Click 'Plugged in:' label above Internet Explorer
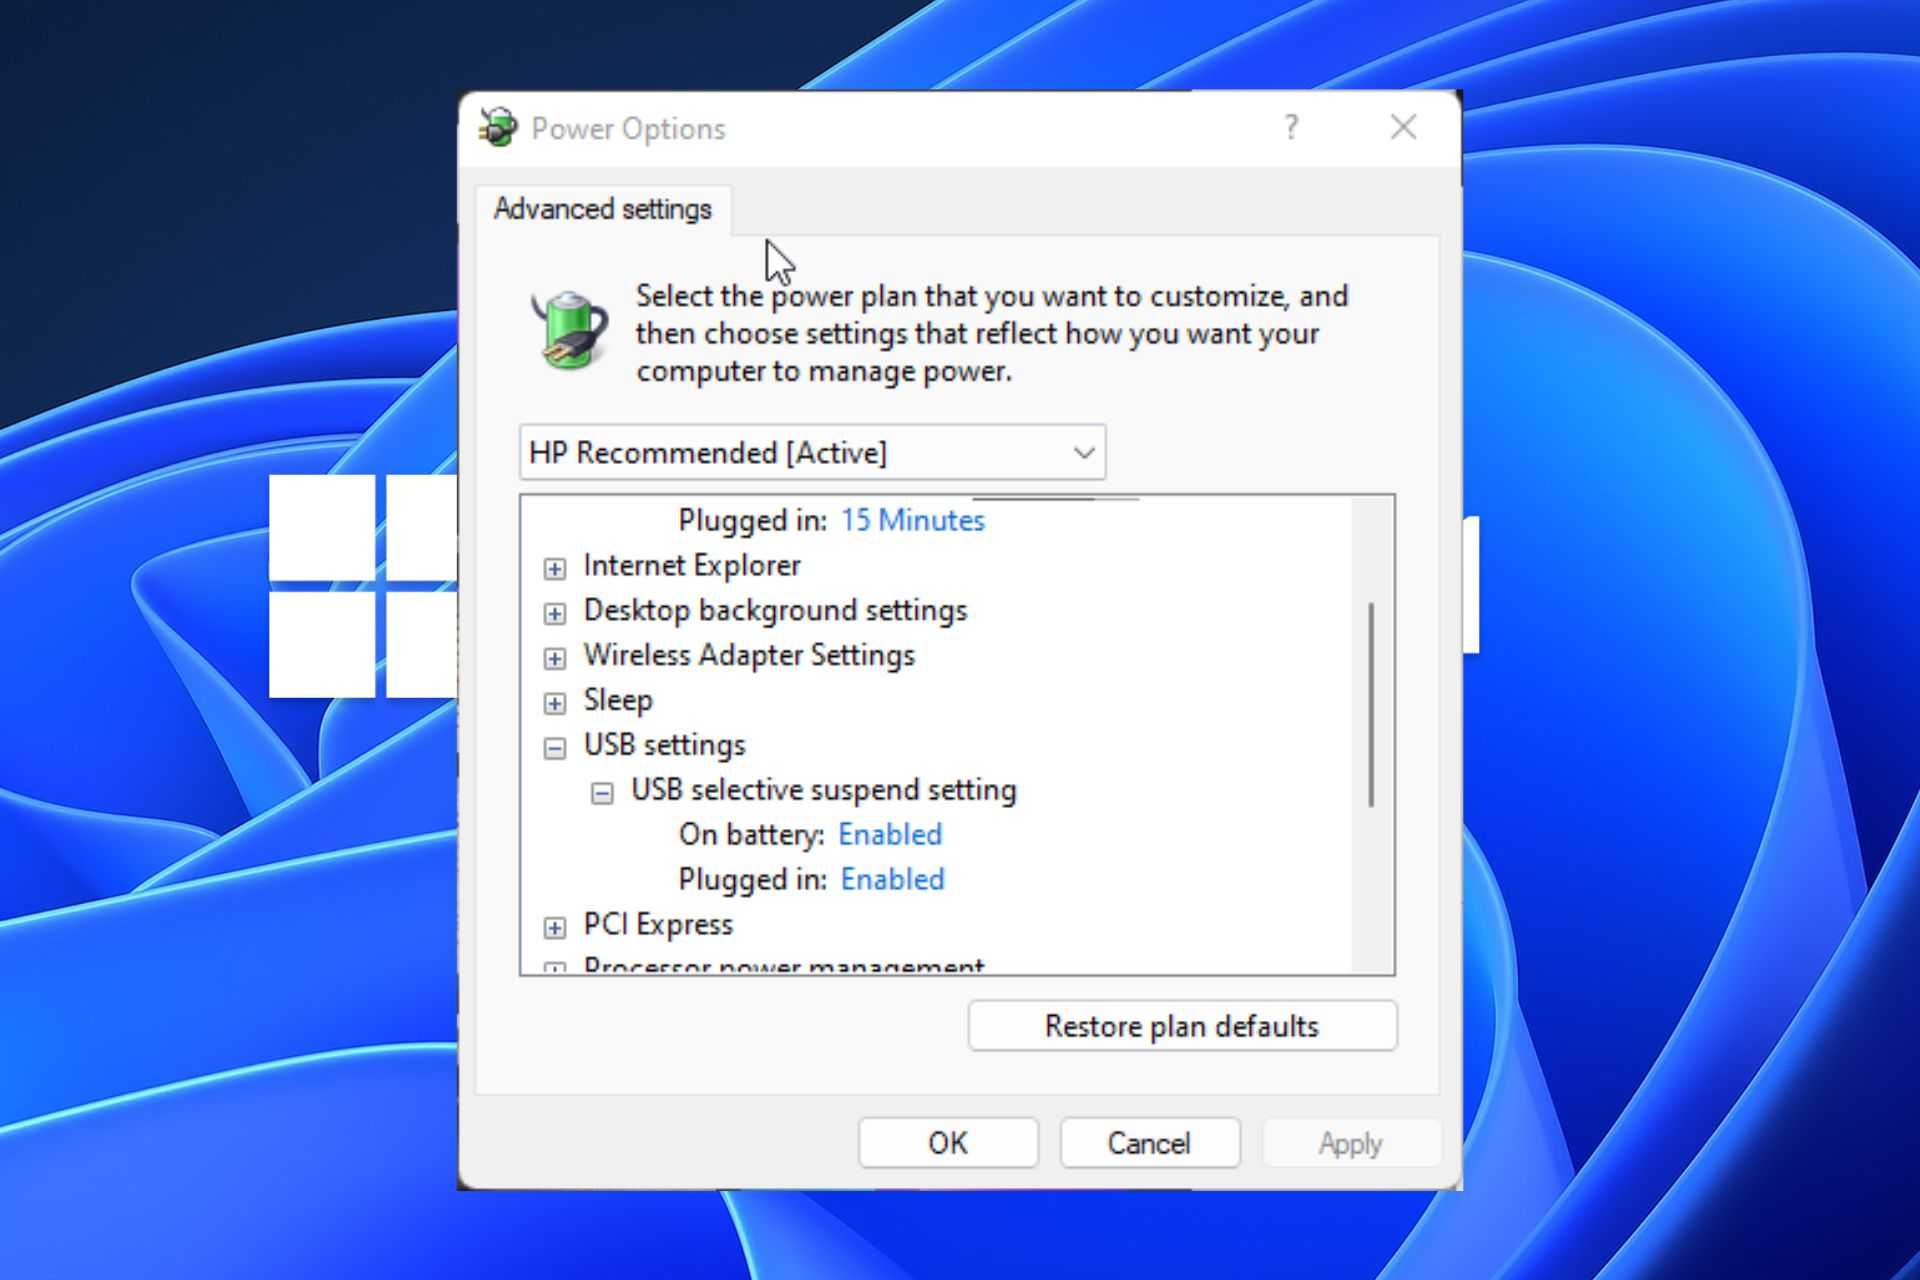This screenshot has height=1280, width=1920. 752,520
